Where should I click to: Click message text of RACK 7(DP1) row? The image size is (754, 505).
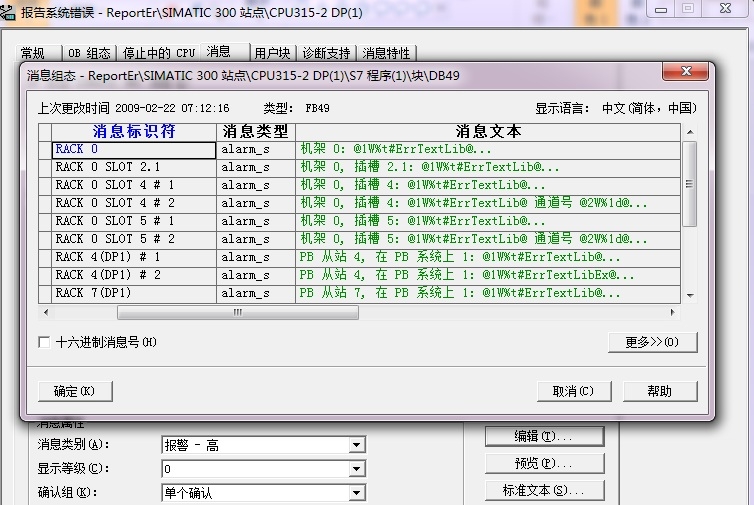[488, 293]
